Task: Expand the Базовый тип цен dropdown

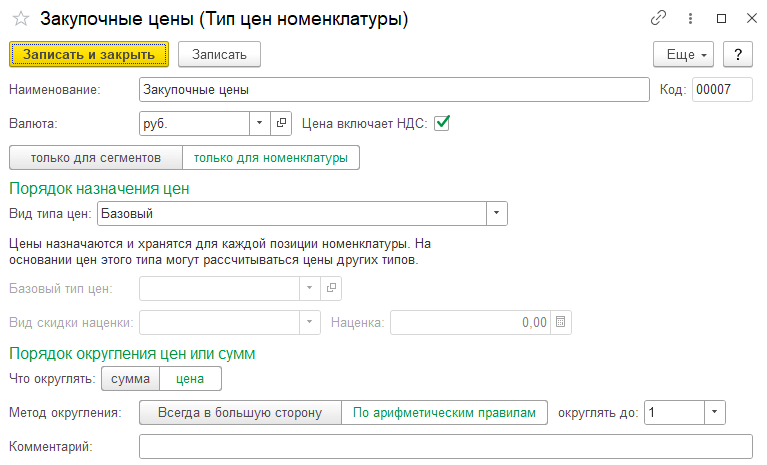Action: [310, 288]
